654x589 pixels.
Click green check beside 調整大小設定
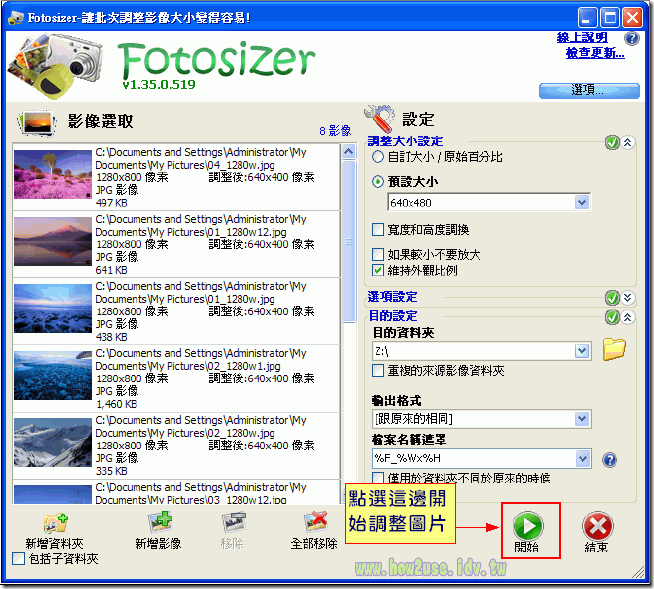coord(612,143)
